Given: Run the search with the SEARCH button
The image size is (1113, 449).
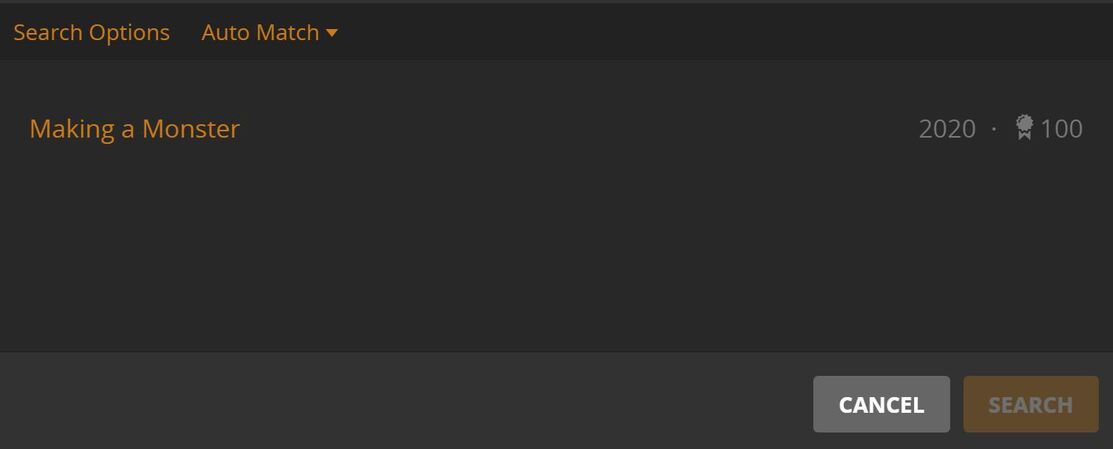Looking at the screenshot, I should 1031,404.
